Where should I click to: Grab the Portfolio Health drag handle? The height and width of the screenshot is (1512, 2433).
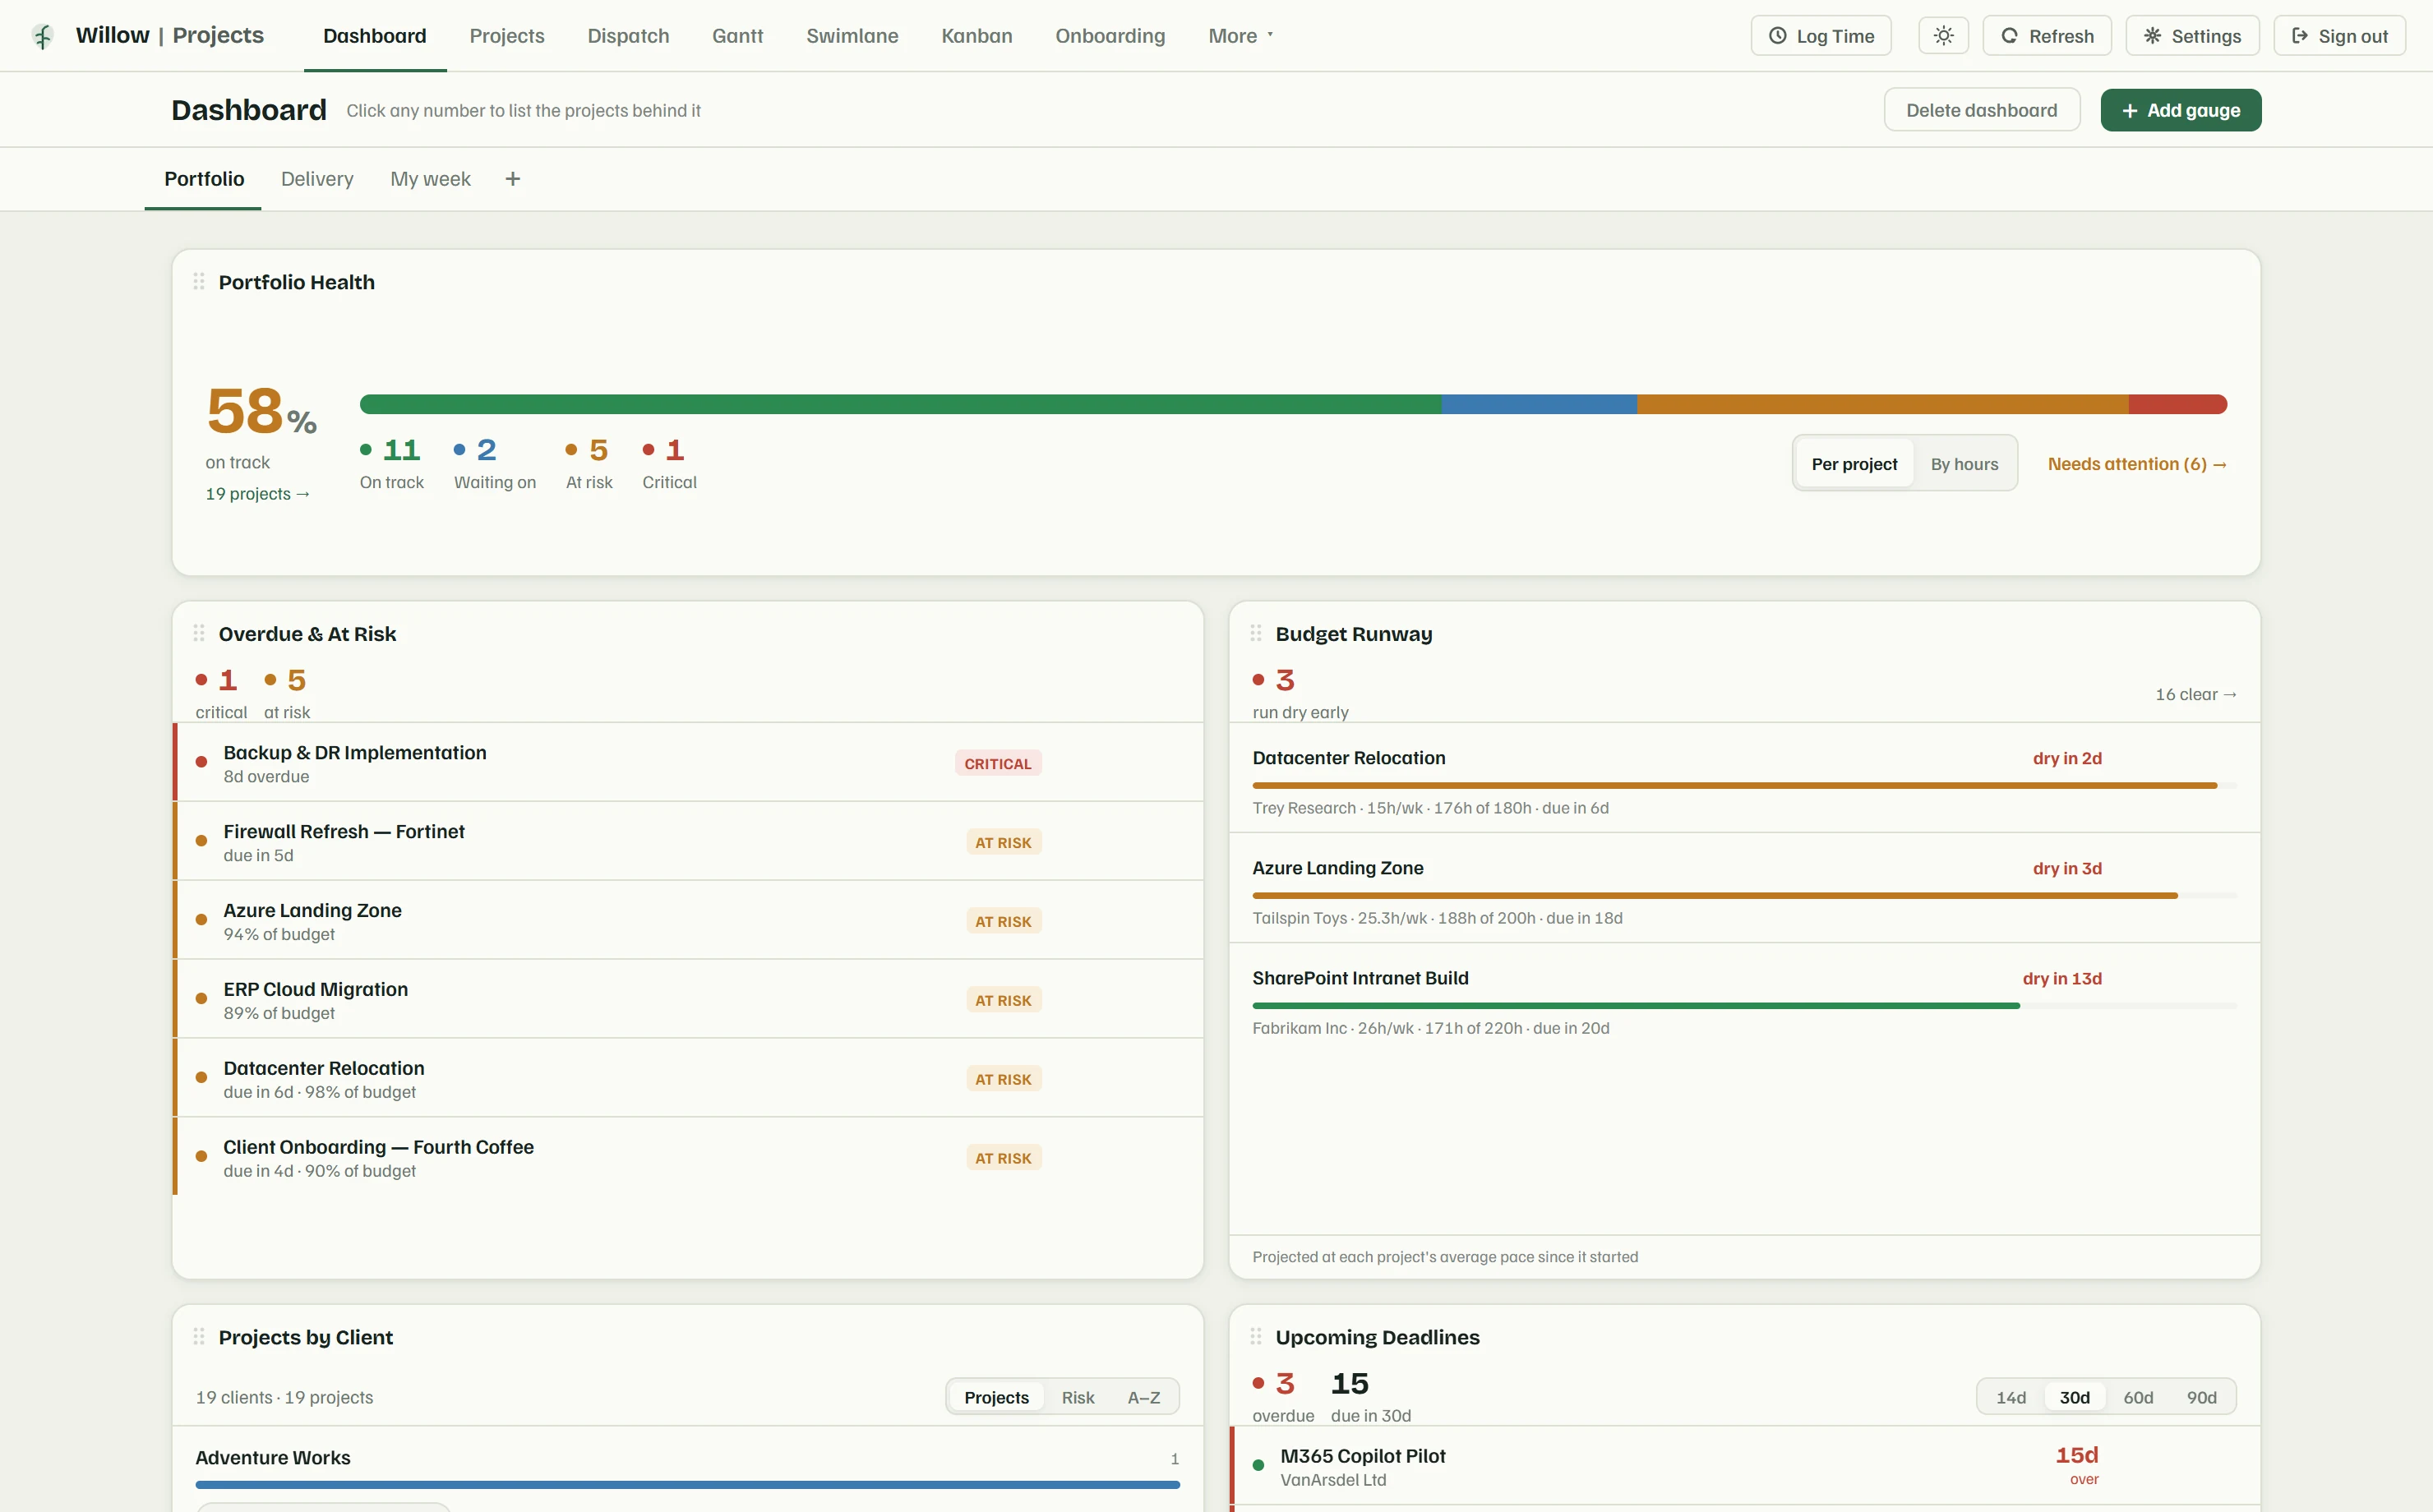[199, 282]
